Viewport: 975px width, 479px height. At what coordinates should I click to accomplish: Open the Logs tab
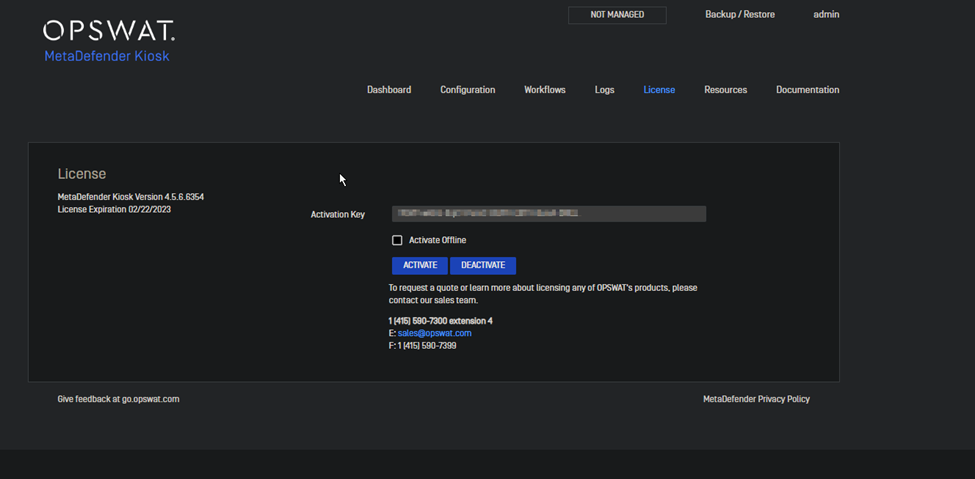[604, 90]
